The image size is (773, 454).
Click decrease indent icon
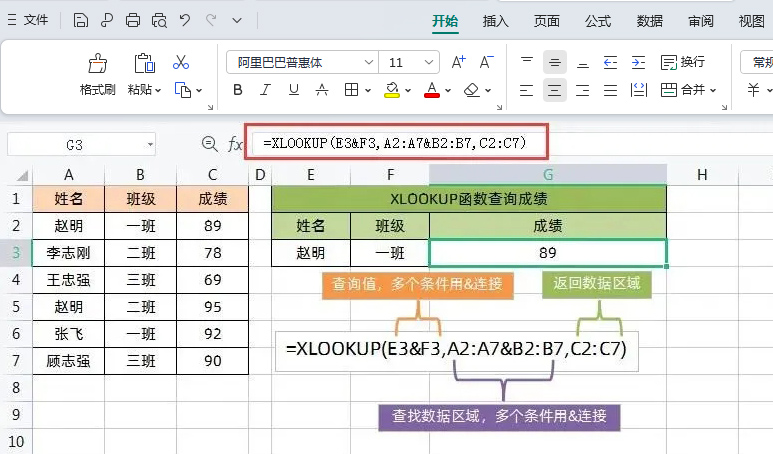point(610,62)
